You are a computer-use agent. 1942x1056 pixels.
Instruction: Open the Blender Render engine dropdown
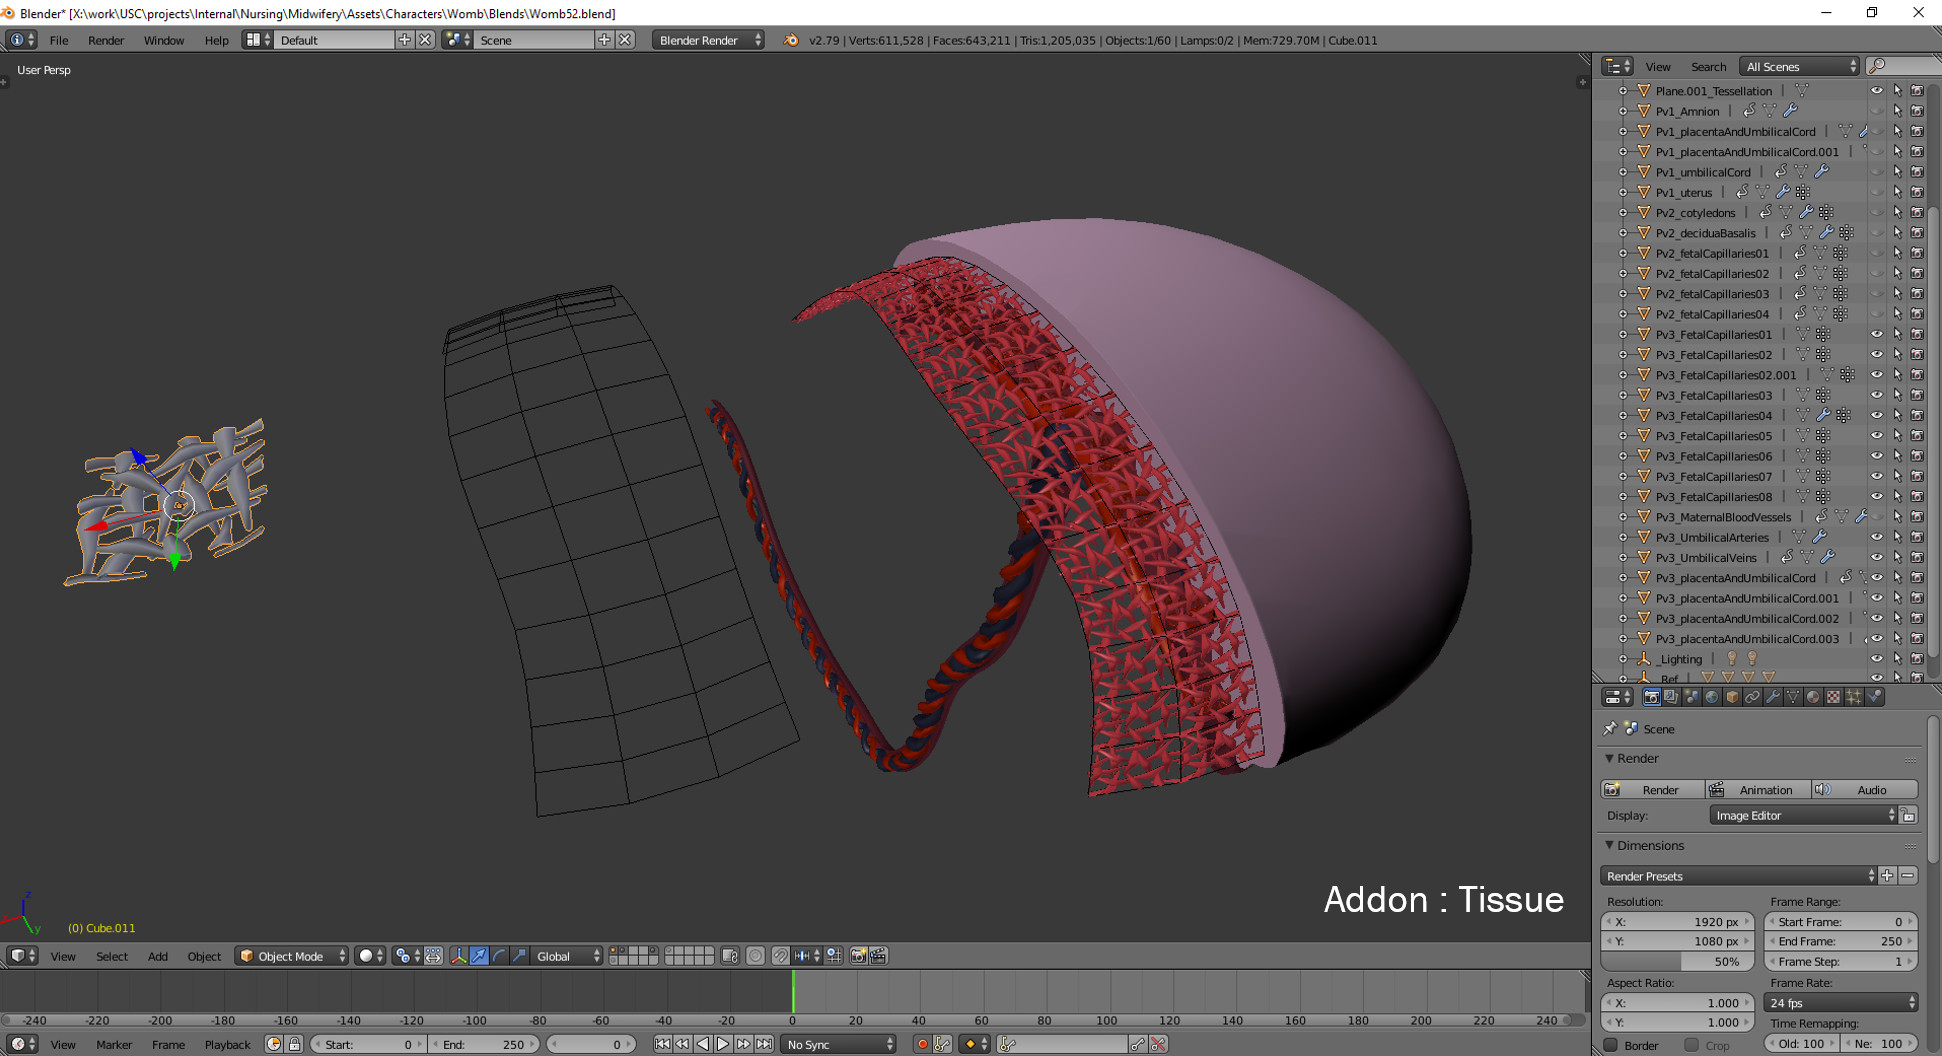708,40
